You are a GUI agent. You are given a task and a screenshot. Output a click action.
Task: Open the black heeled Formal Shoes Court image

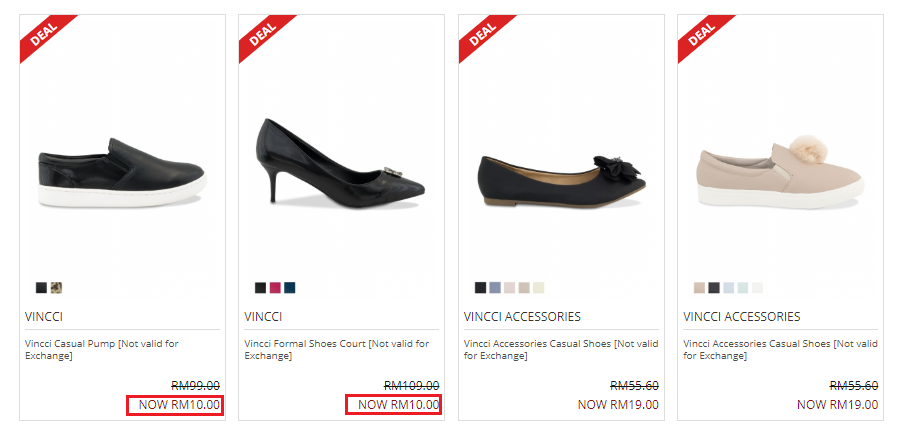342,163
